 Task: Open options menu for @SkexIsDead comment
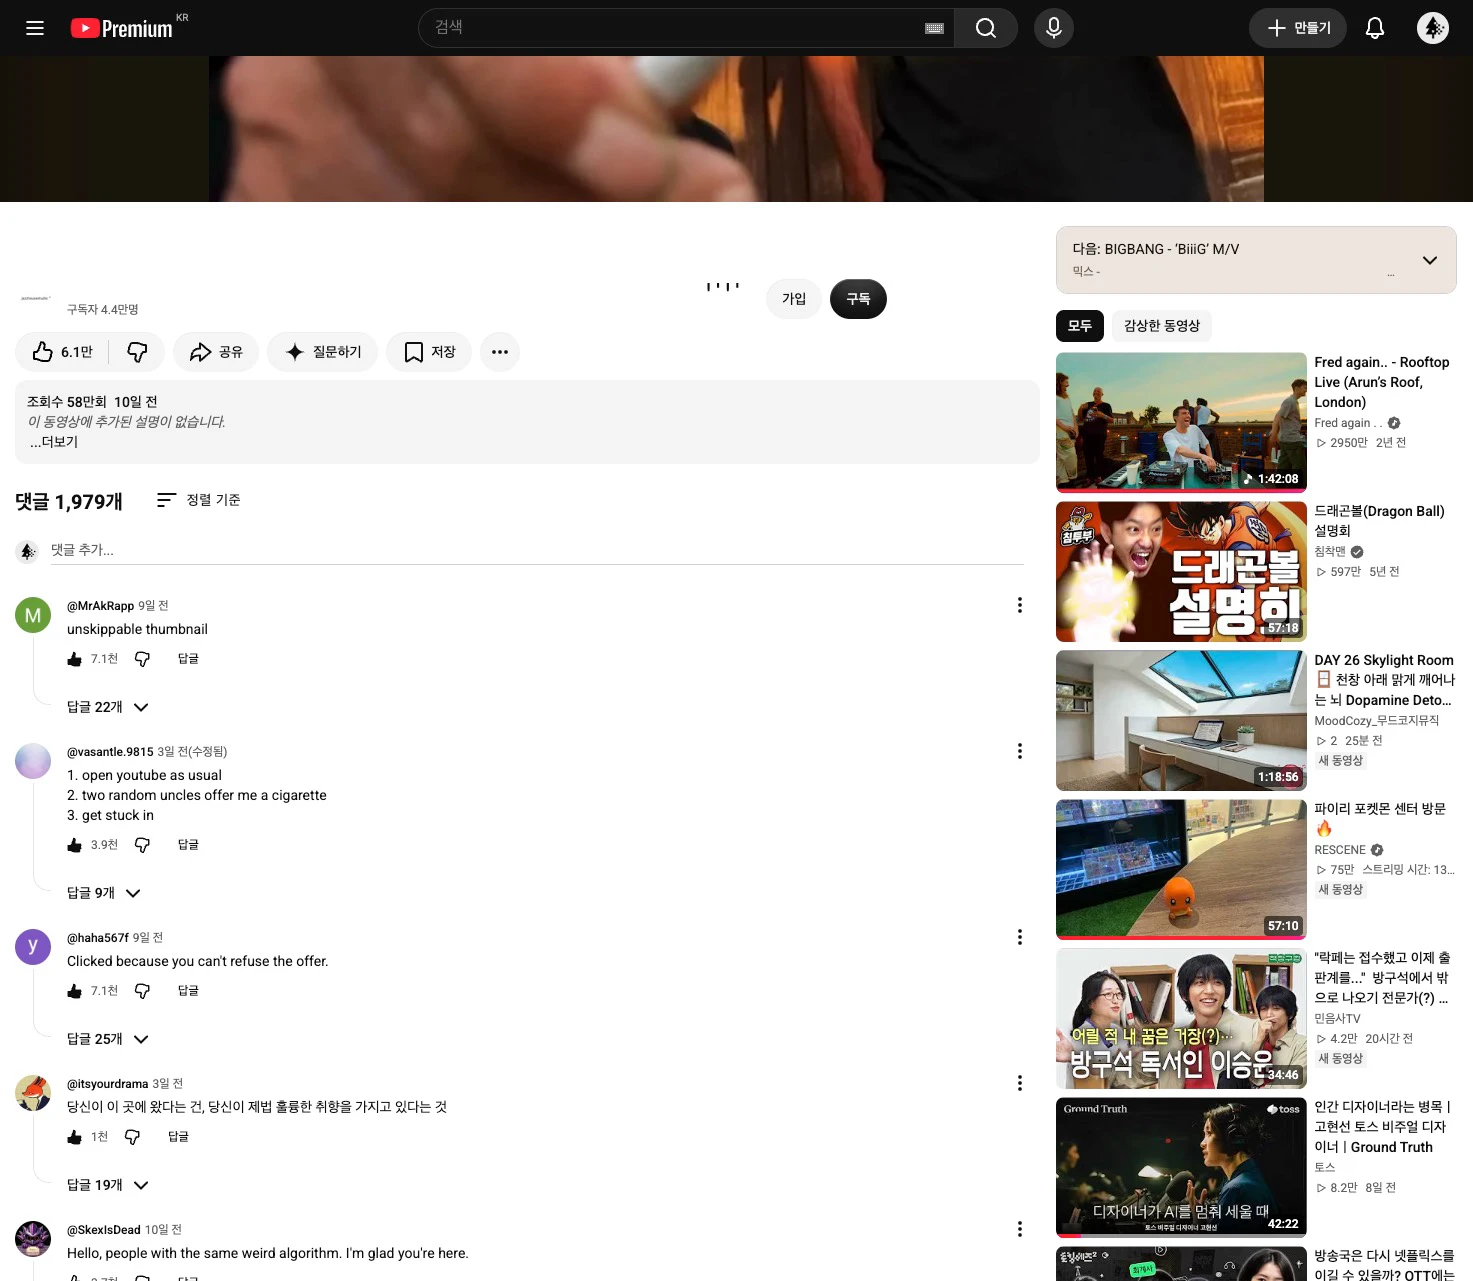pos(1019,1229)
